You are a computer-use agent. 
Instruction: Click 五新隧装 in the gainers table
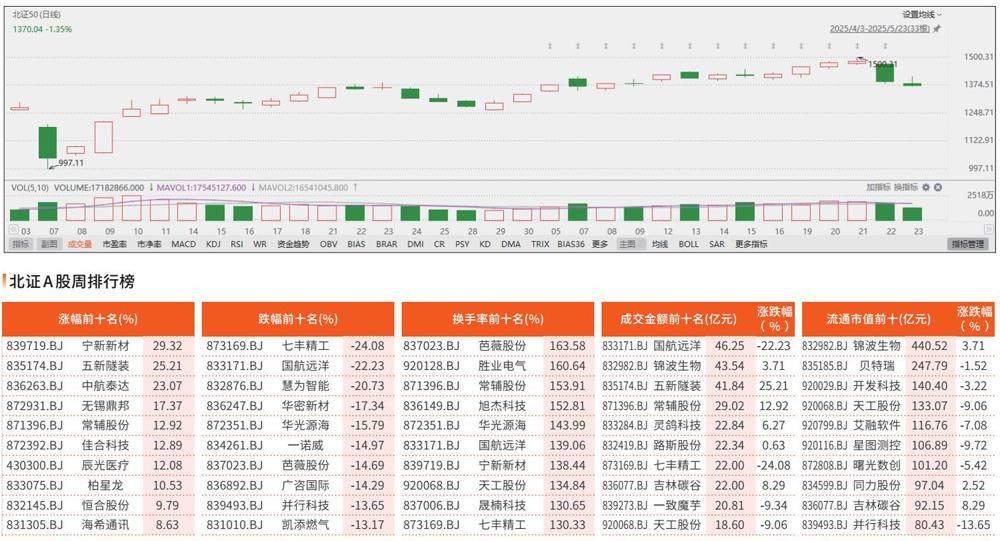[x=105, y=366]
